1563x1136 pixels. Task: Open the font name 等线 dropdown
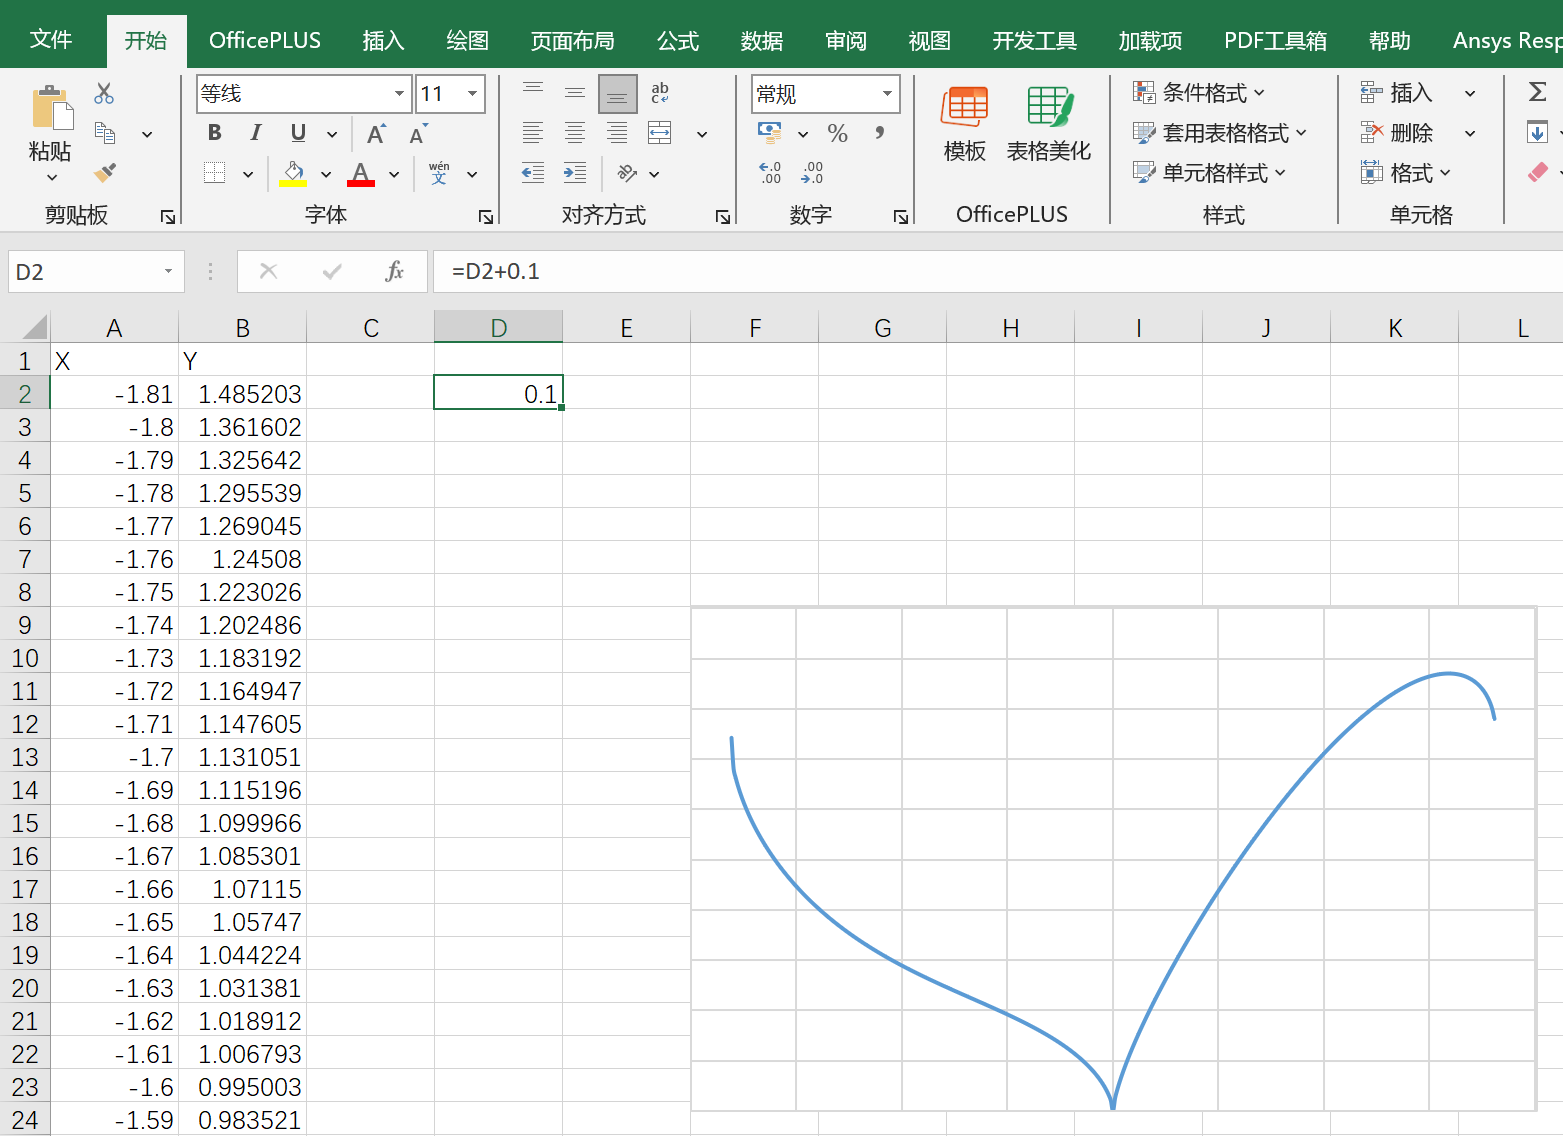point(399,94)
